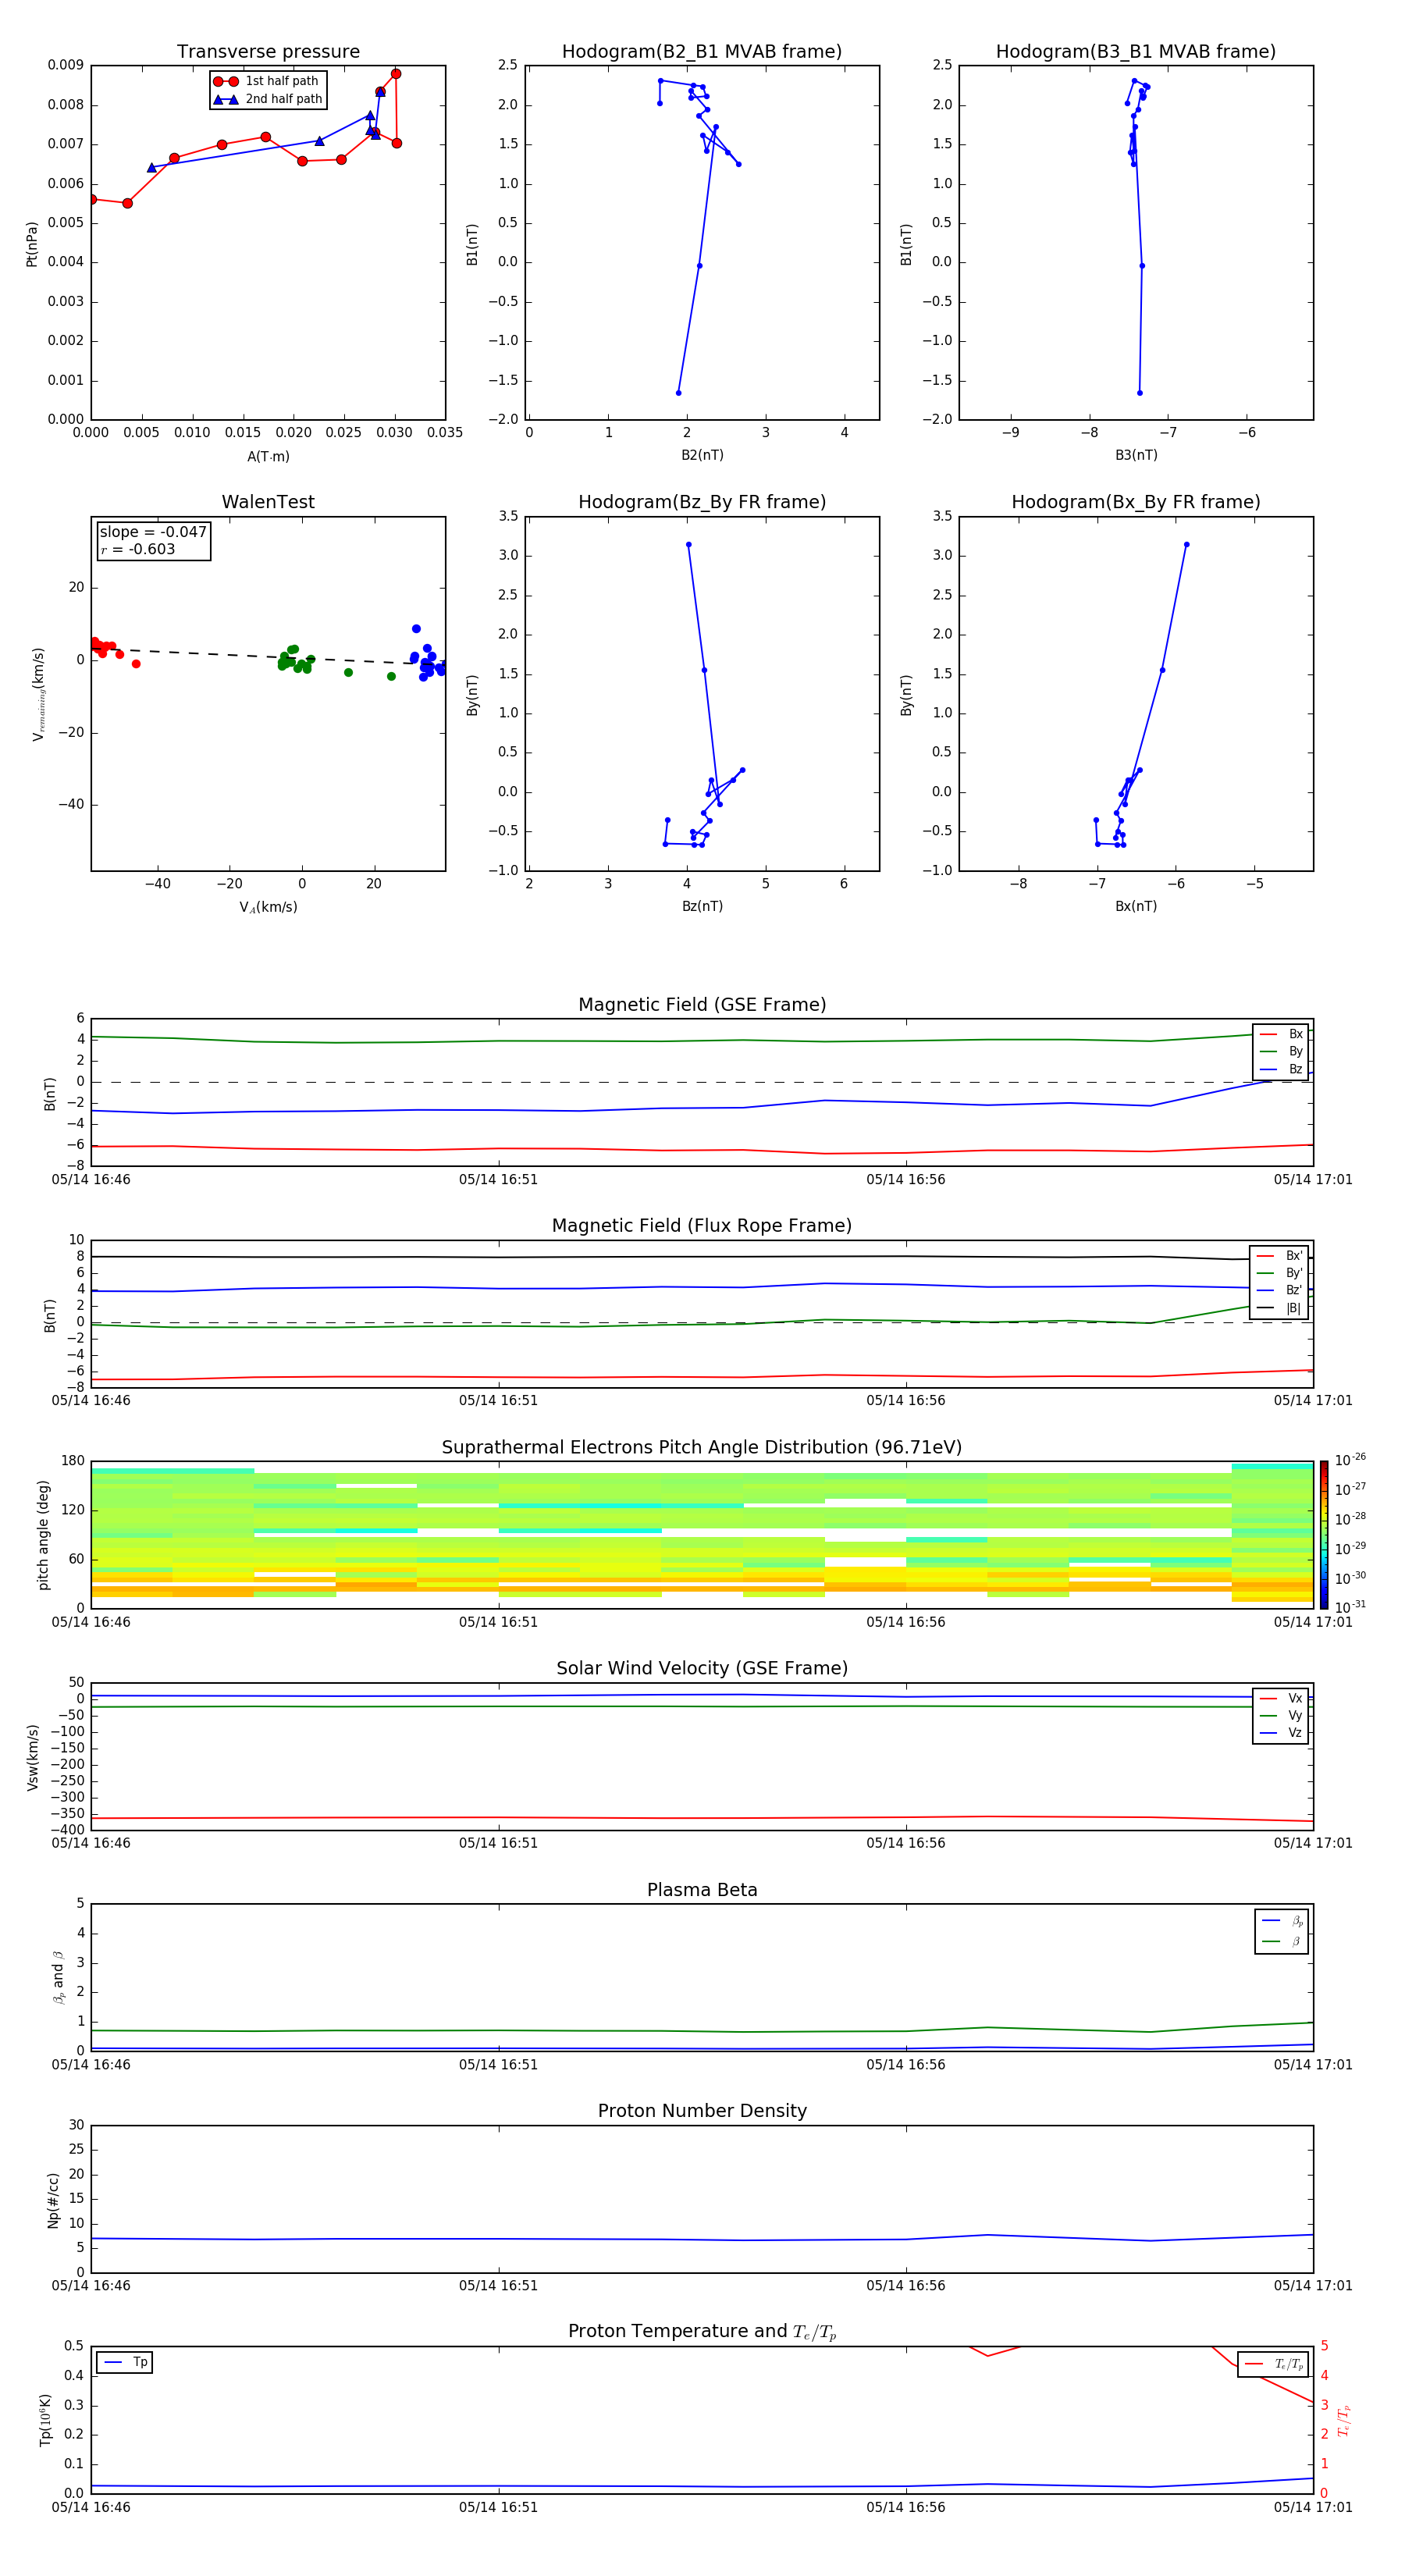Click the Vx legend entry in Solar Wind Velocity
The width and height of the screenshot is (1405, 2576).
tap(1281, 1698)
